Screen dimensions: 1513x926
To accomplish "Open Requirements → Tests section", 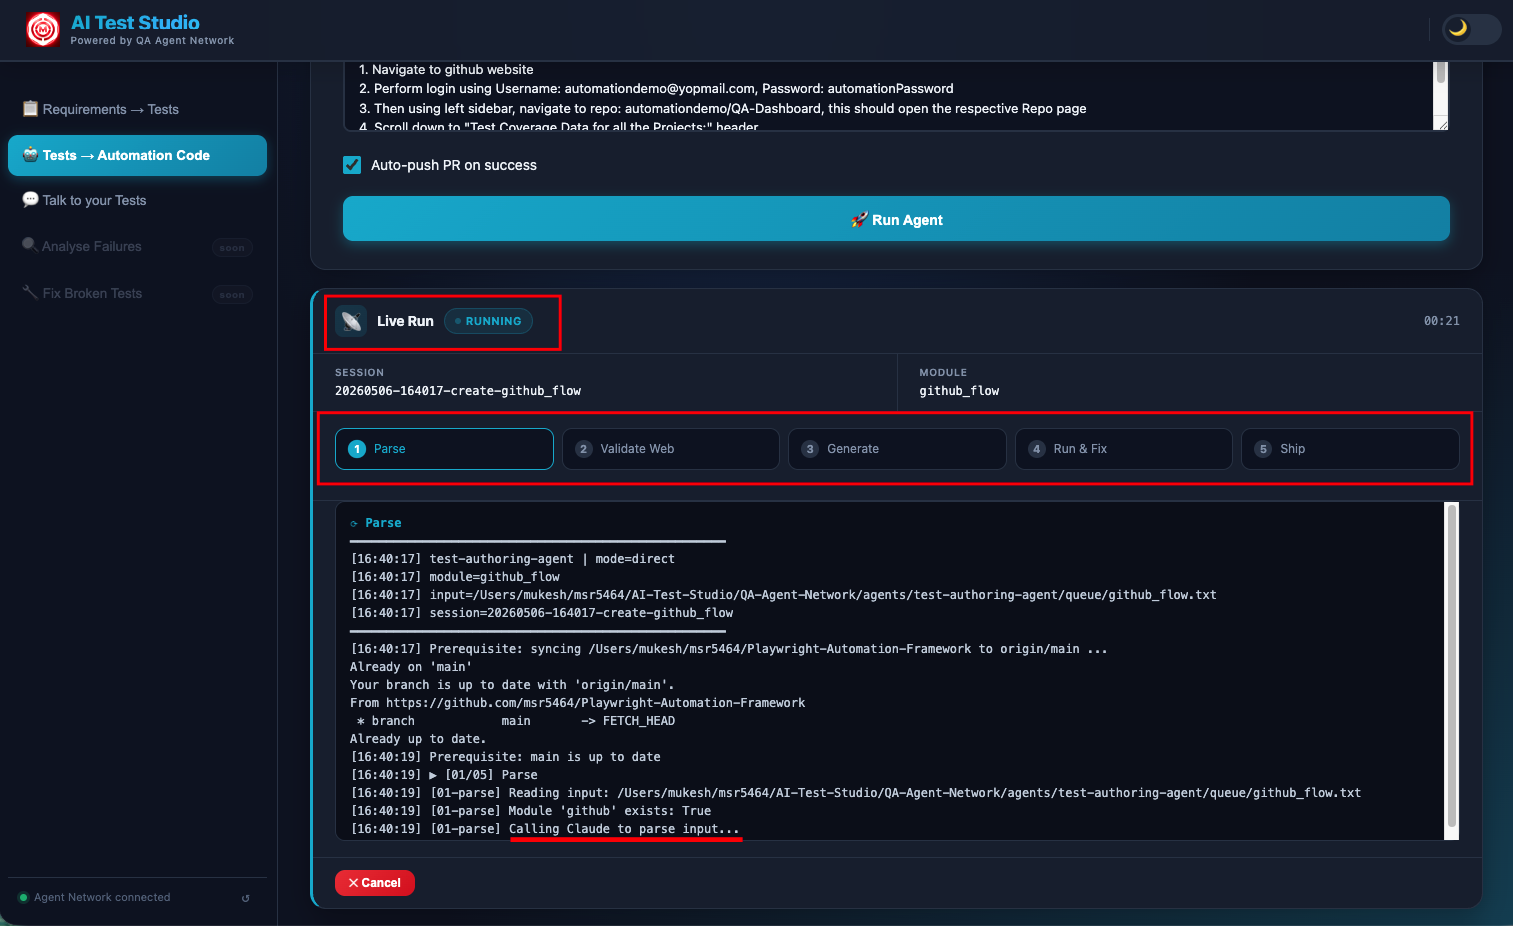I will pos(137,109).
